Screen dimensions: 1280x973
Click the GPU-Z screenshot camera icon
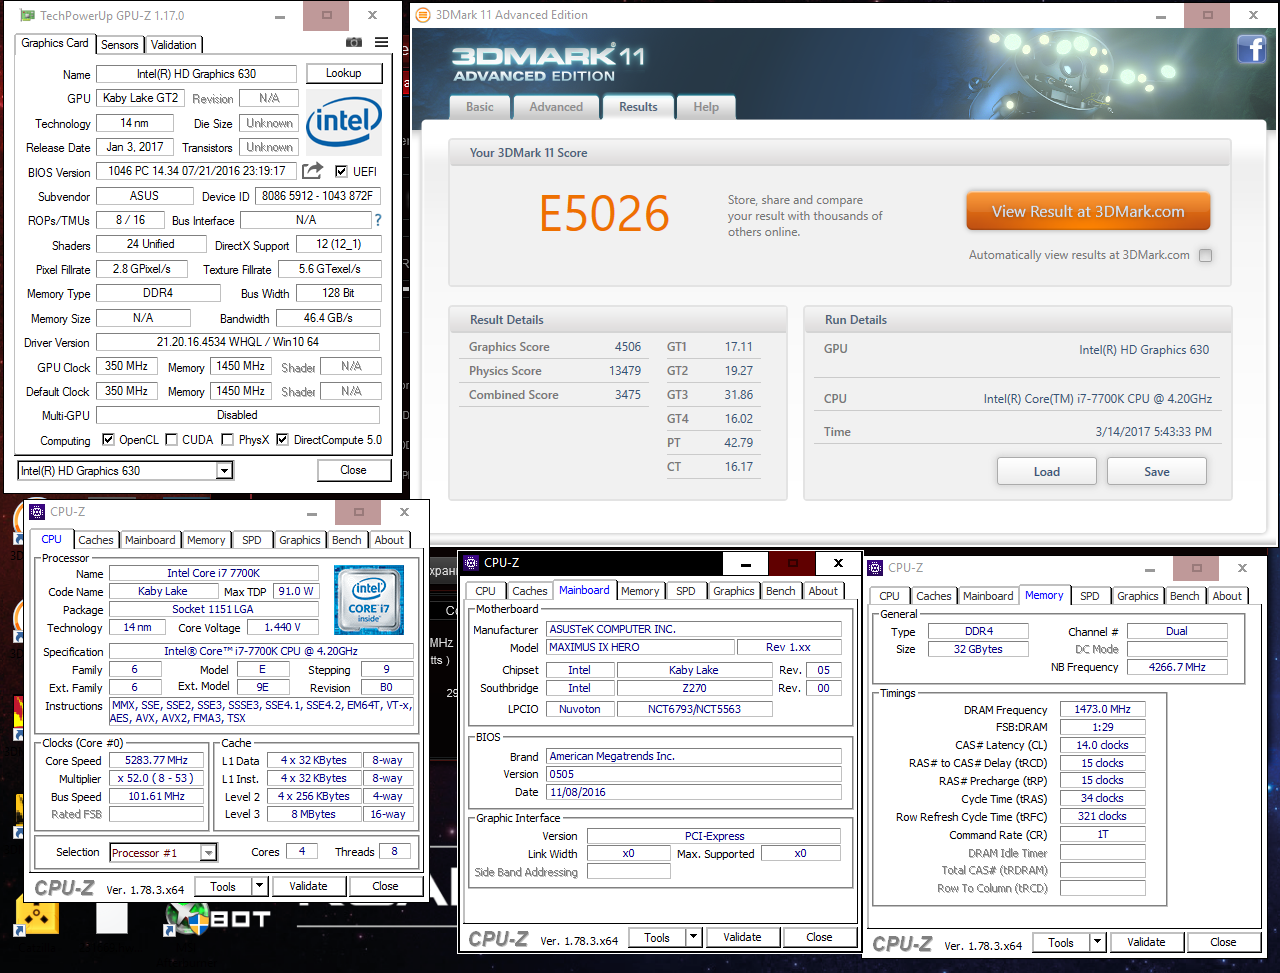(354, 43)
